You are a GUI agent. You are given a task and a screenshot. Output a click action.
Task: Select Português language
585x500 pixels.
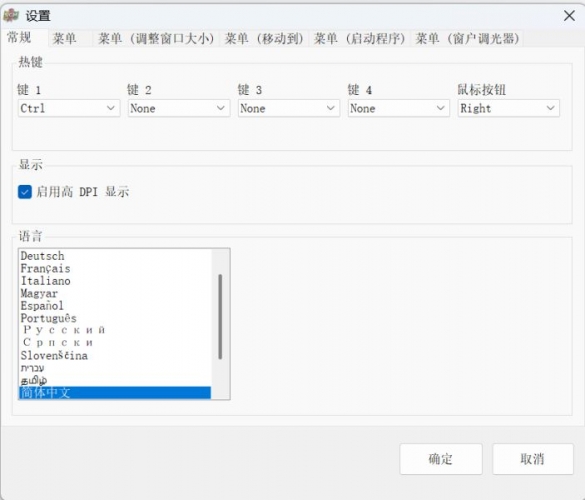pos(115,318)
